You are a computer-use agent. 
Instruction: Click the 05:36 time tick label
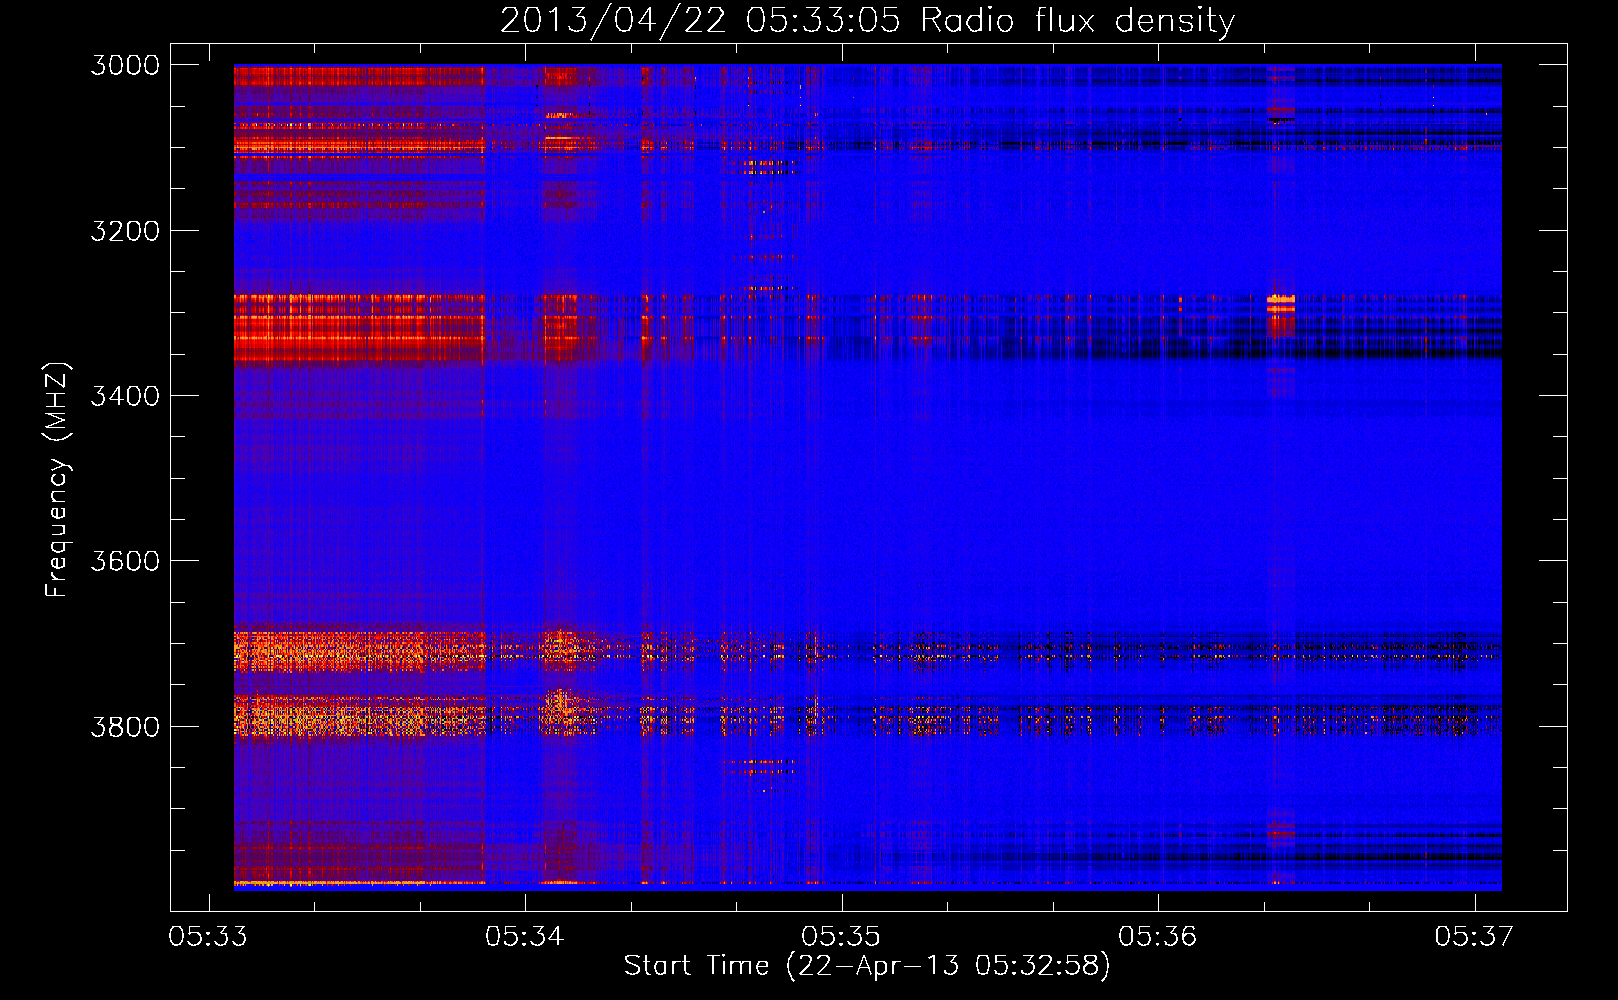coord(1158,936)
